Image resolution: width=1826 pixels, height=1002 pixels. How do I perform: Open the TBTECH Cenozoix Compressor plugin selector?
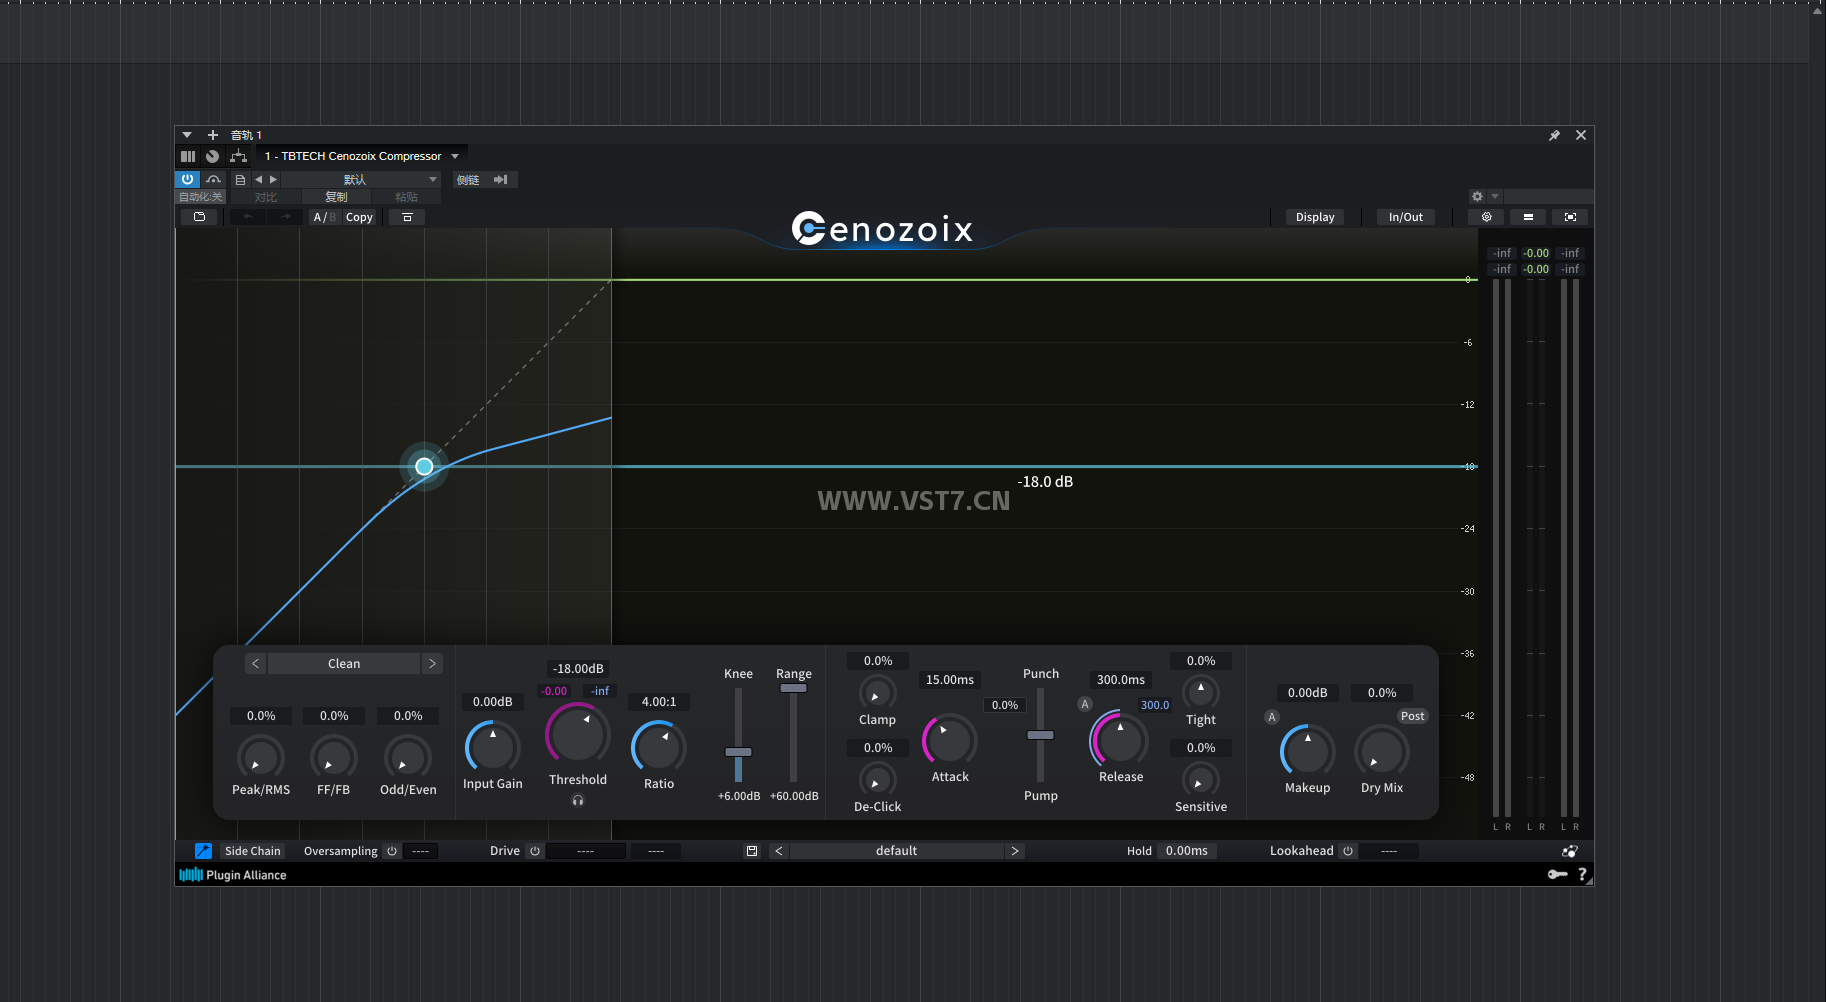(361, 156)
